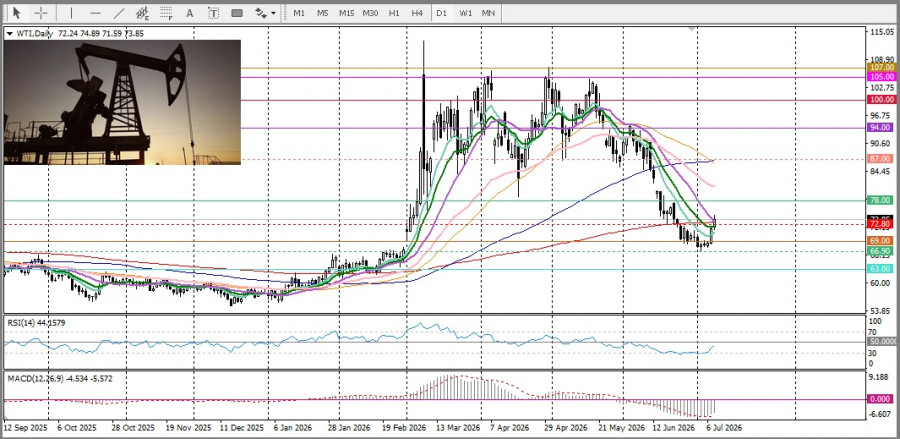Toggle the H4 timeframe
This screenshot has width=900, height=439.
coord(417,13)
